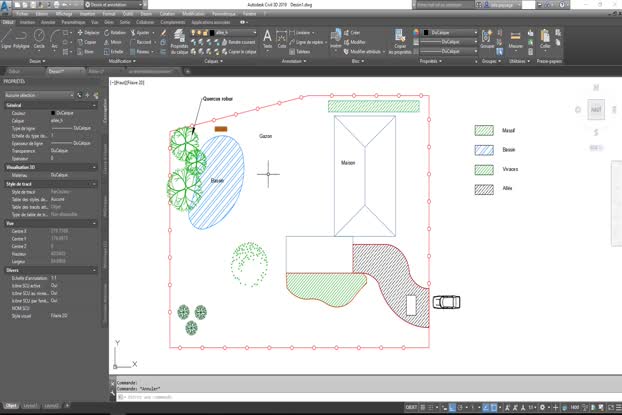Click the Miroir tool
Screen dimensions: 622x415
coord(113,42)
